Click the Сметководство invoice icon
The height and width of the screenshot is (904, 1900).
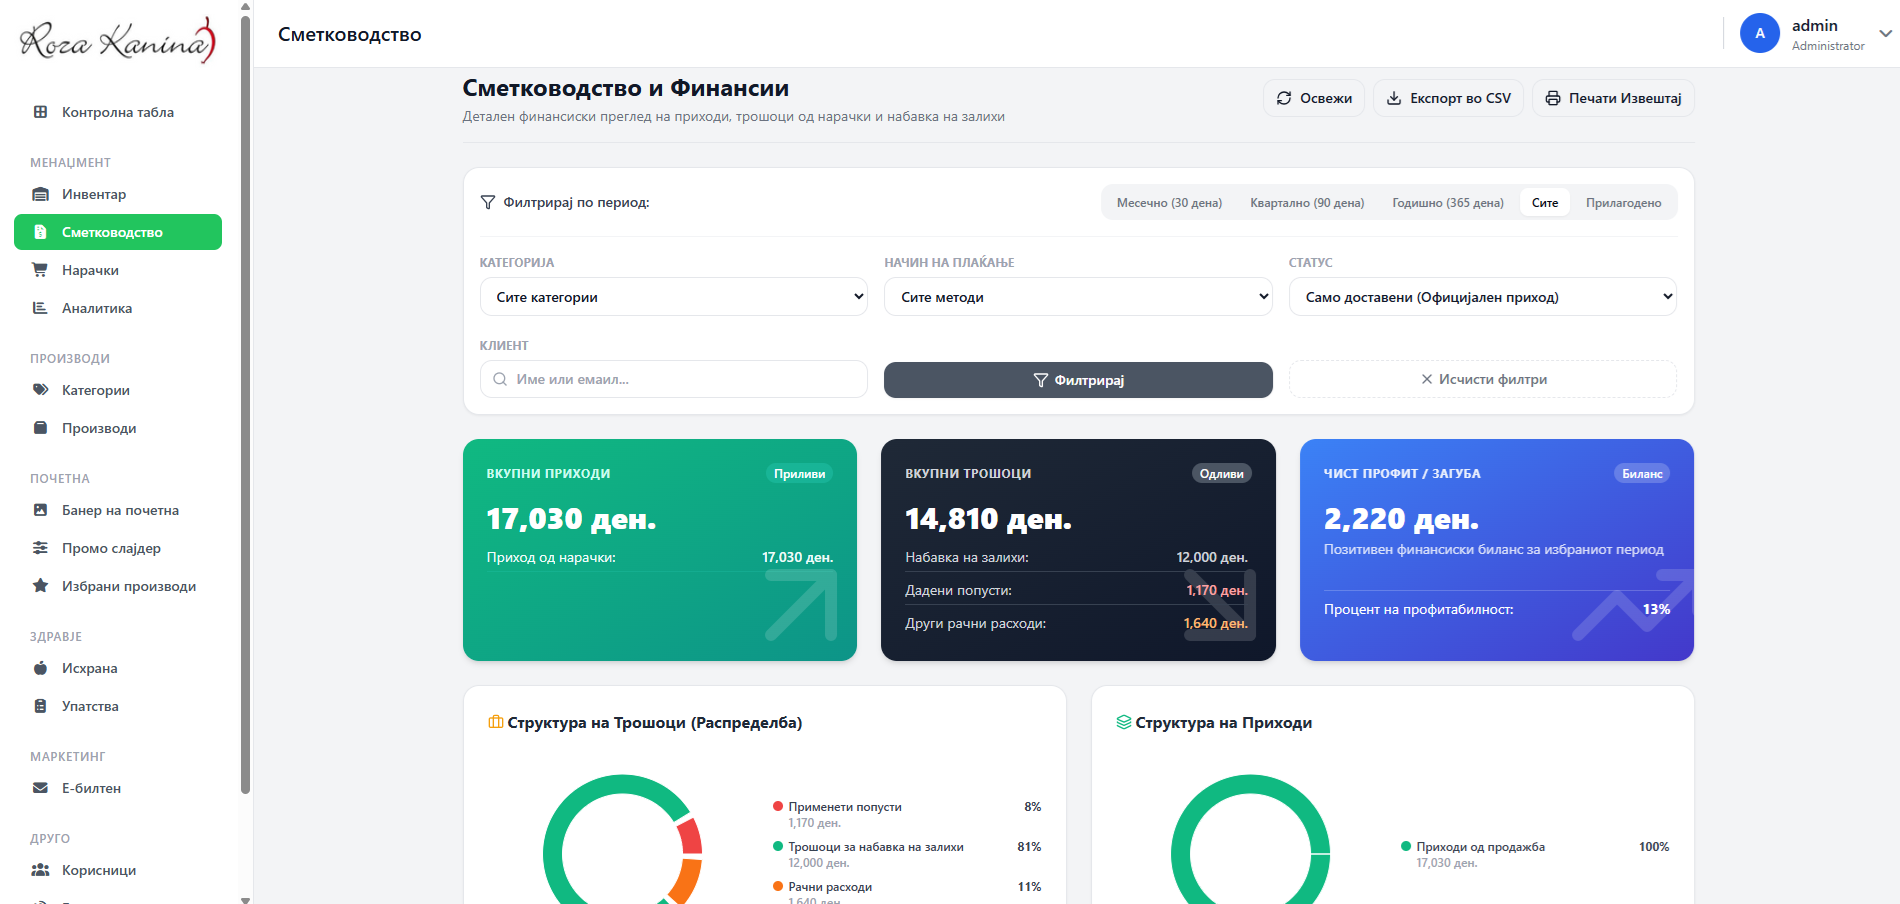coord(40,232)
